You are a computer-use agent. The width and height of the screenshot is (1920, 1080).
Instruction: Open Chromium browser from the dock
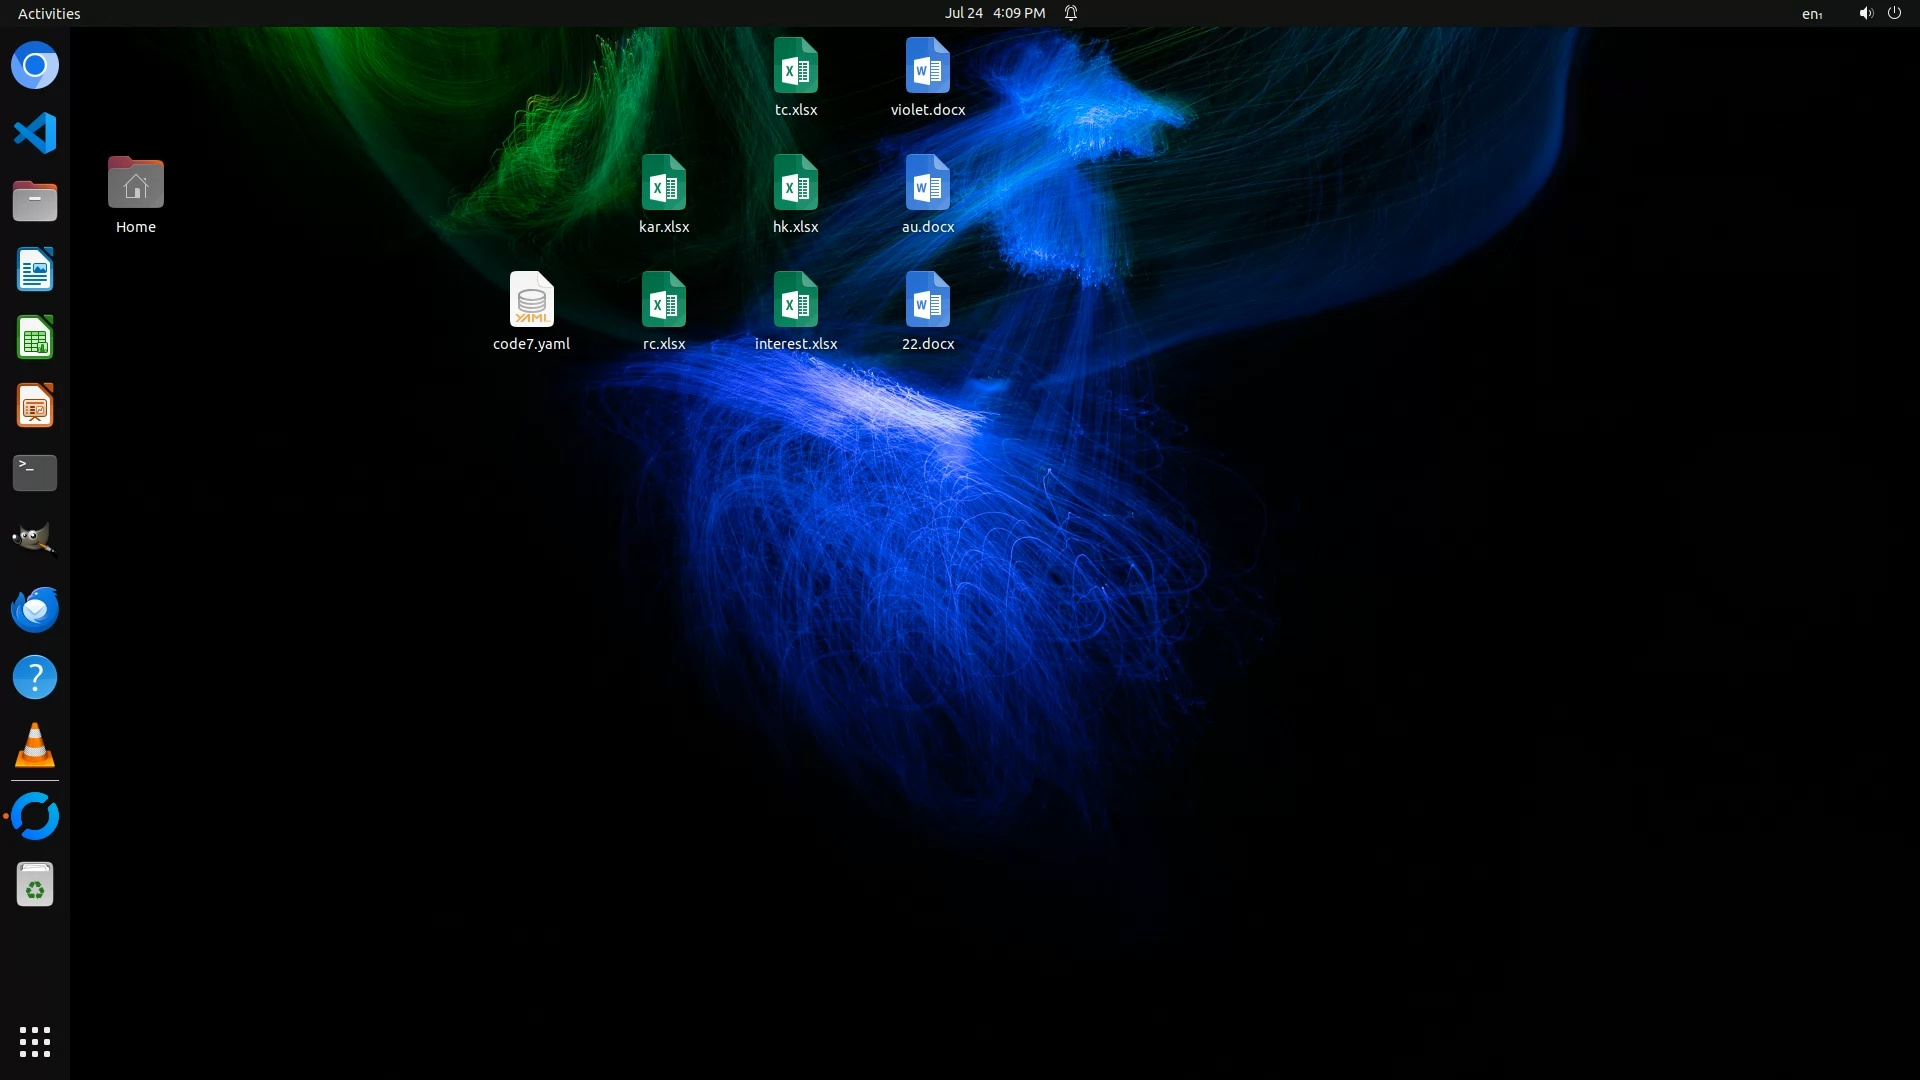[35, 66]
